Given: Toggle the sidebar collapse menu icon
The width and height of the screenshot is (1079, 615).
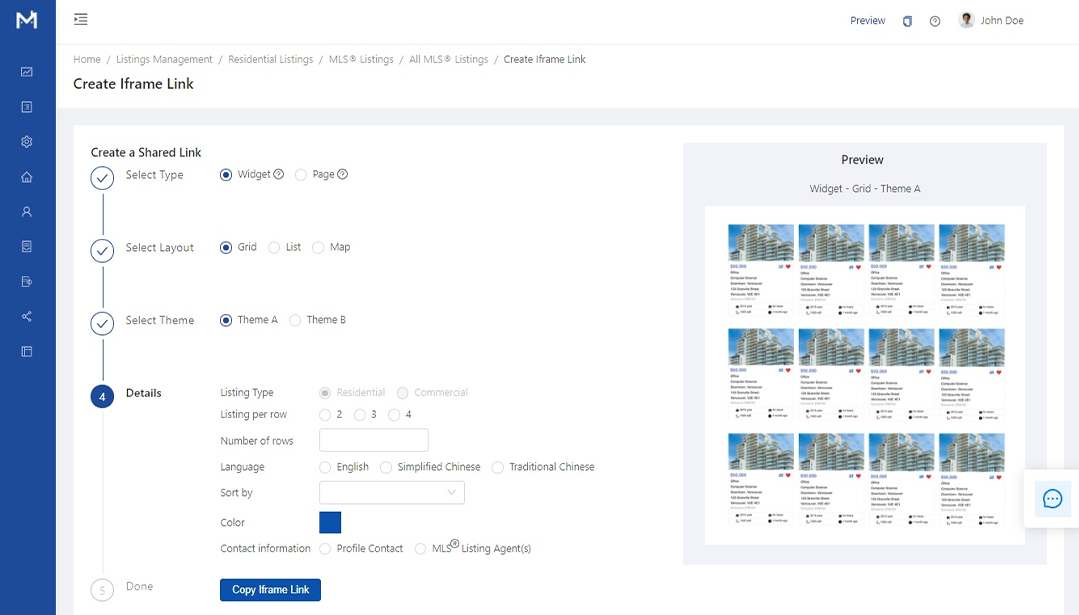Looking at the screenshot, I should 81,19.
